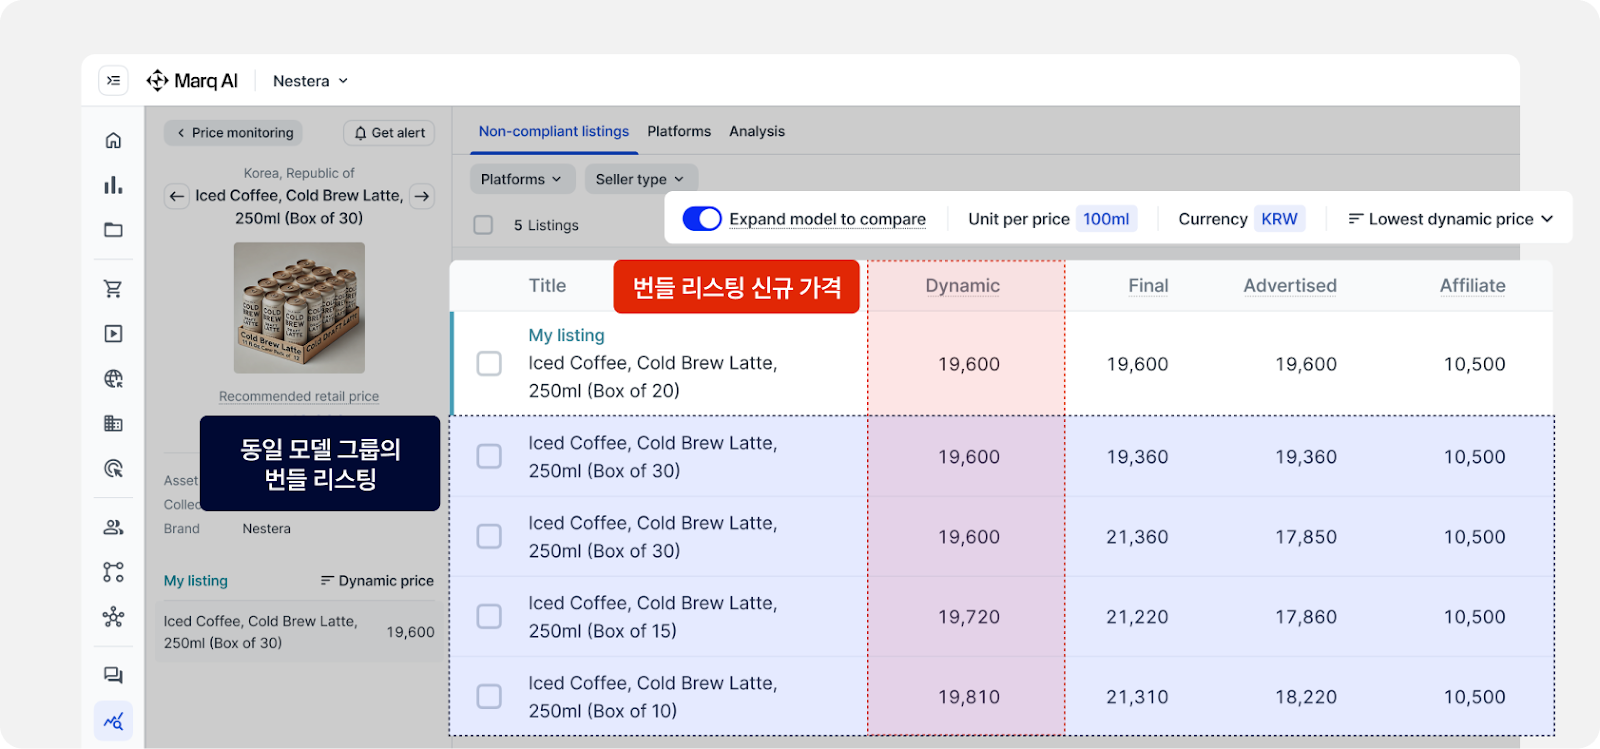Open the workflow branch icon
This screenshot has width=1600, height=749.
pyautogui.click(x=113, y=572)
